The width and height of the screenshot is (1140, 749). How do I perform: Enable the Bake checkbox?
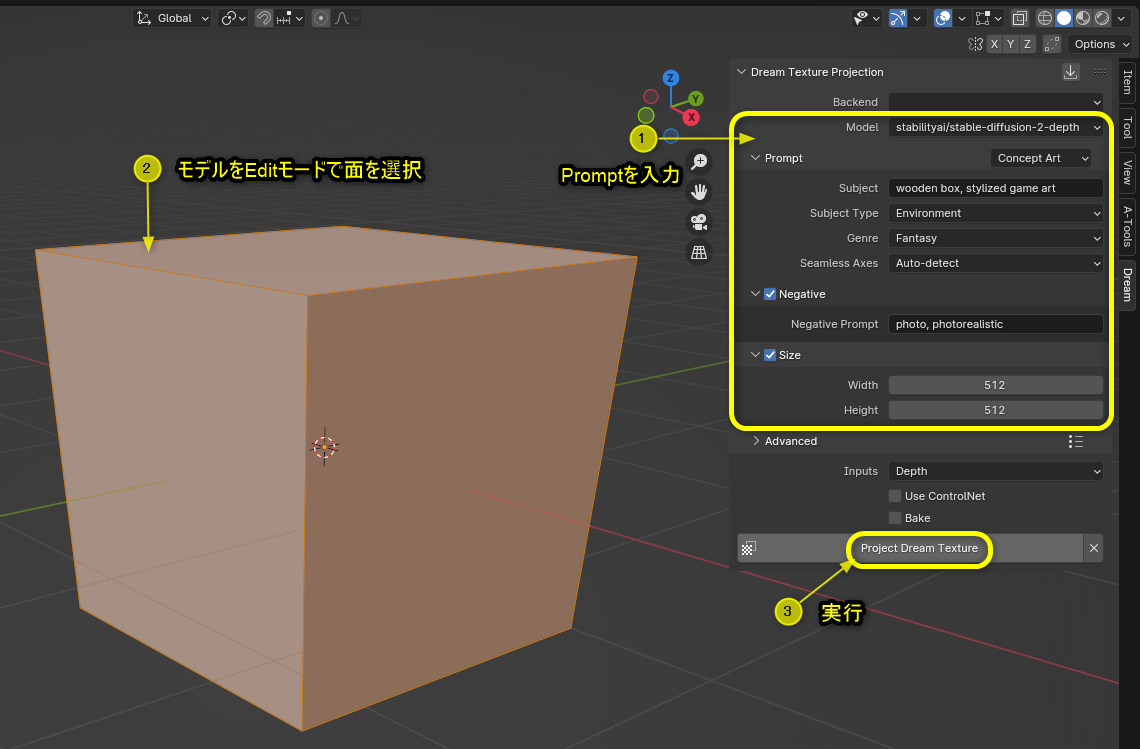(x=895, y=517)
